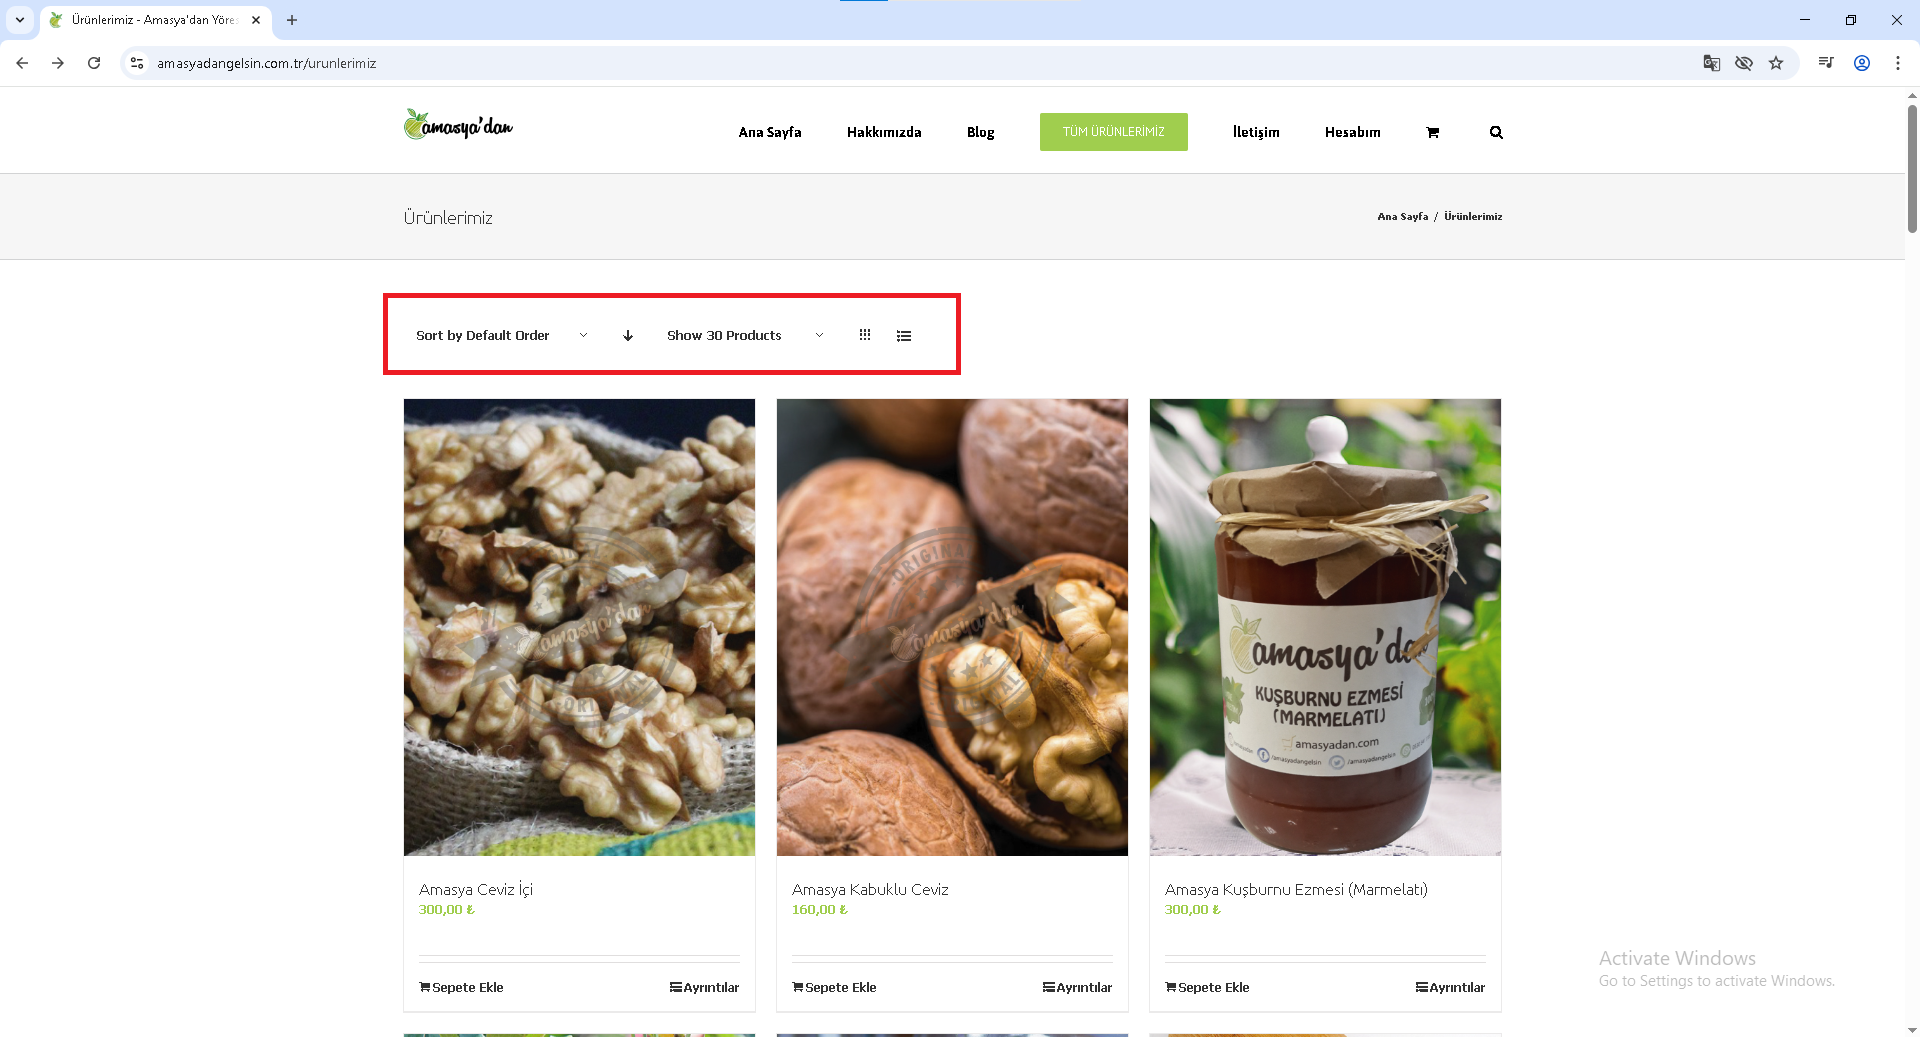Open Hakkımızda menu item
Image resolution: width=1920 pixels, height=1037 pixels.
(x=884, y=132)
